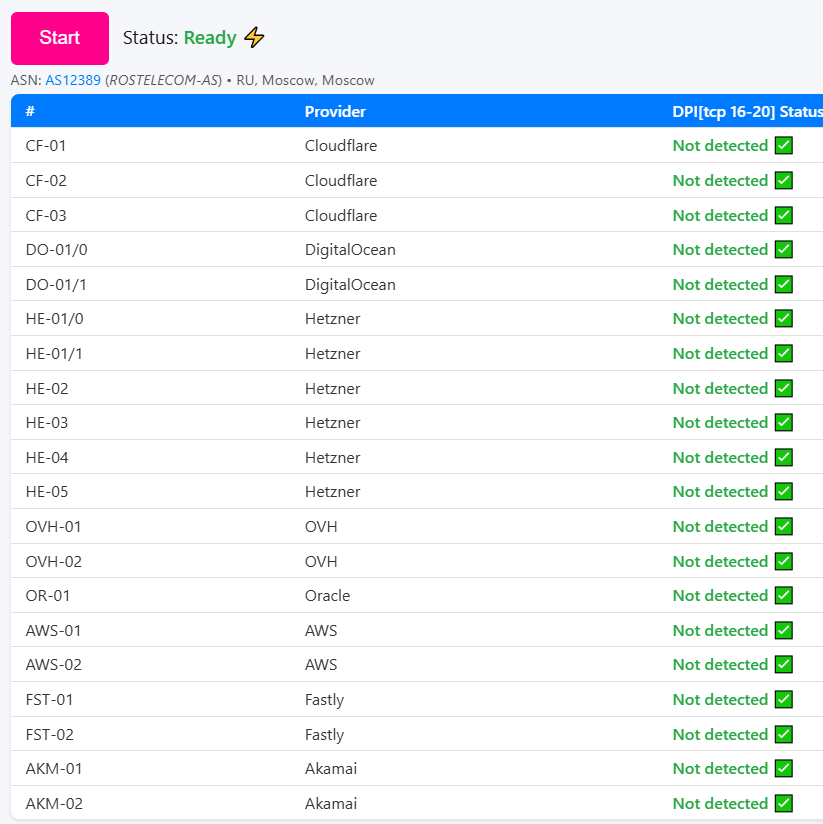This screenshot has height=824, width=823.
Task: Click green checkmark icon in FST-01 row
Action: click(x=784, y=699)
